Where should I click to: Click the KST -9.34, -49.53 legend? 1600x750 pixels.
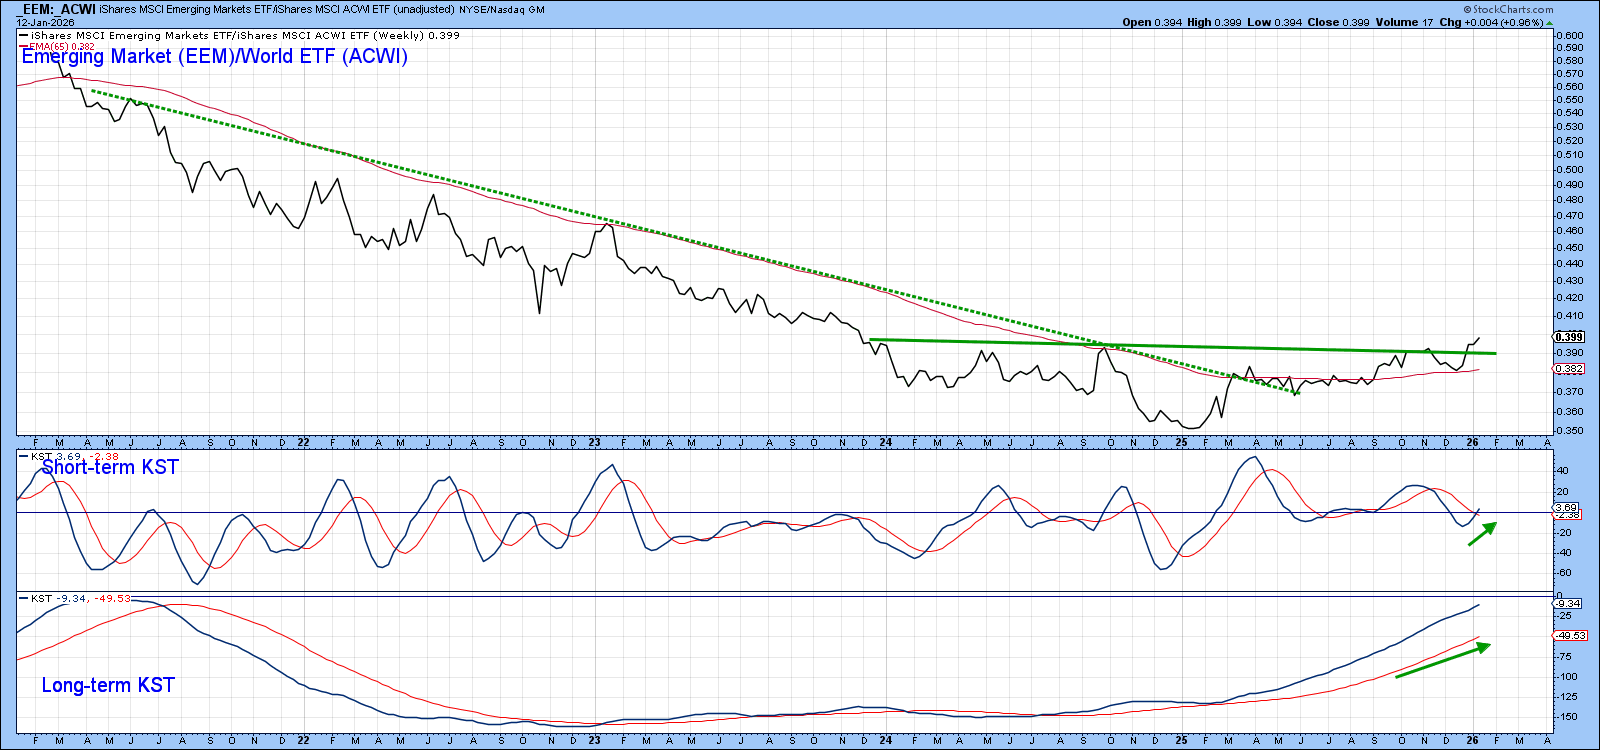[x=77, y=598]
